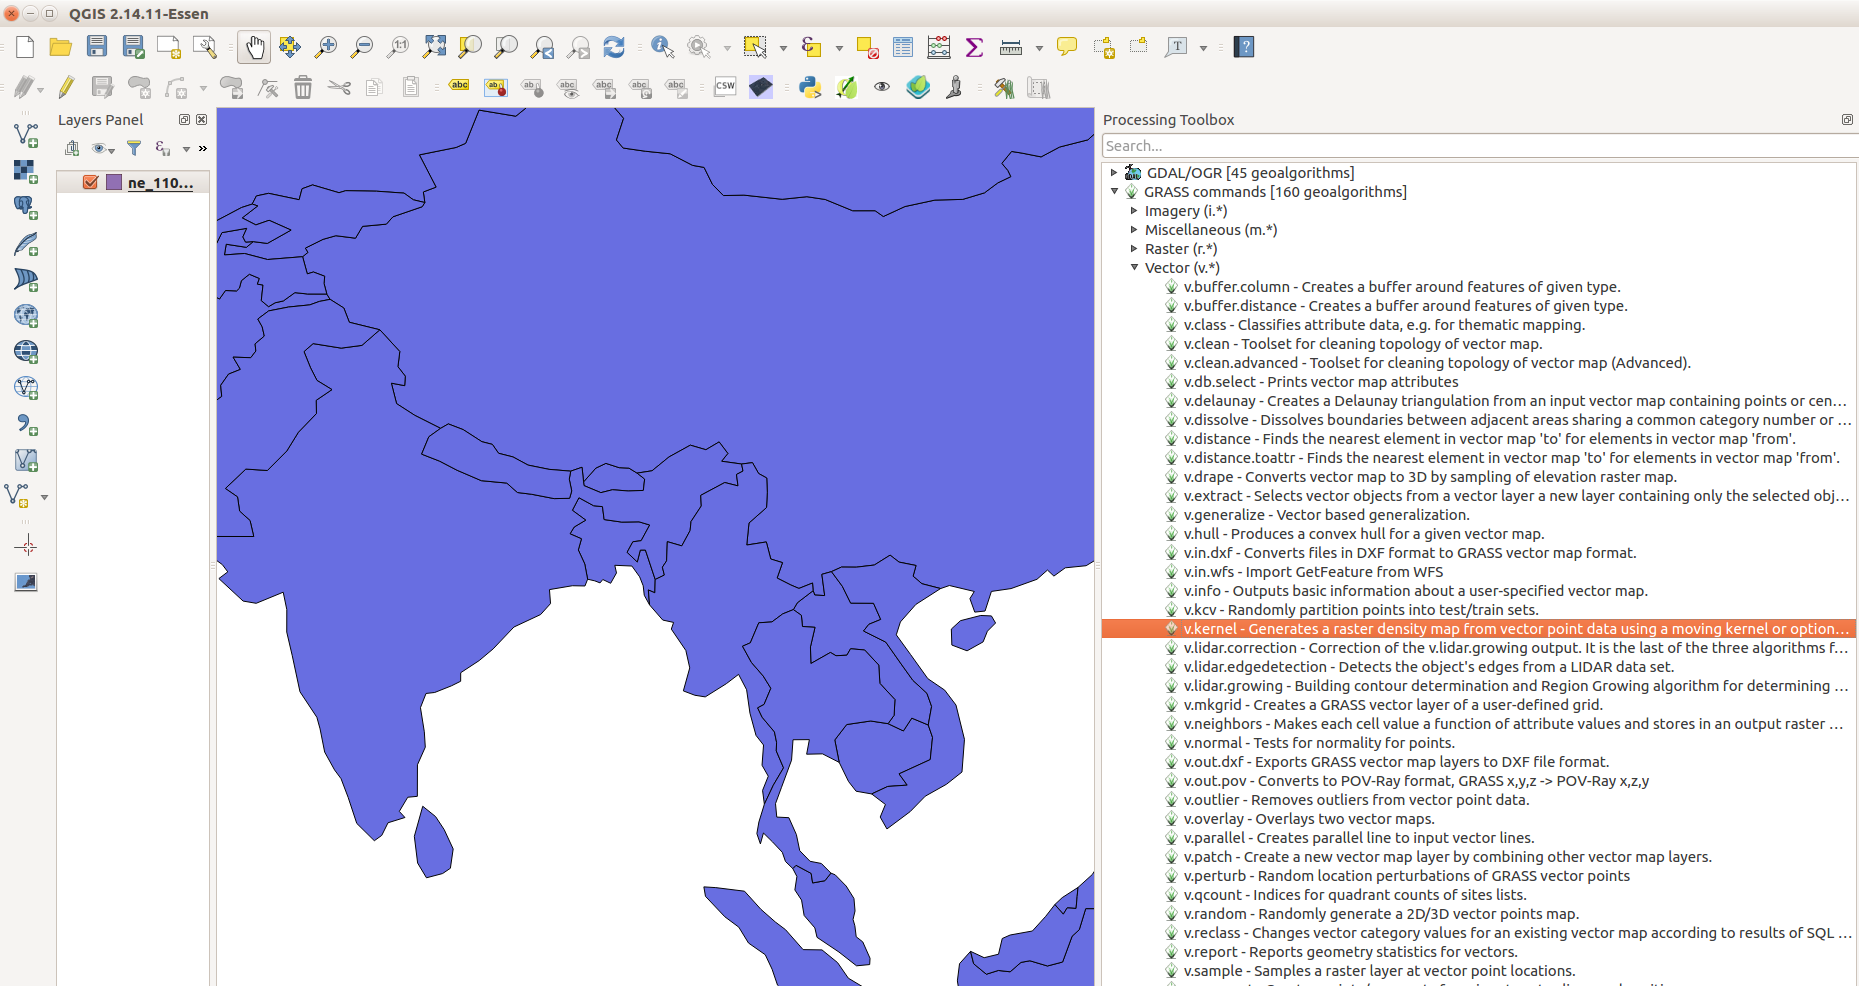Save the project using the floppy disk icon
The width and height of the screenshot is (1859, 986).
point(97,47)
